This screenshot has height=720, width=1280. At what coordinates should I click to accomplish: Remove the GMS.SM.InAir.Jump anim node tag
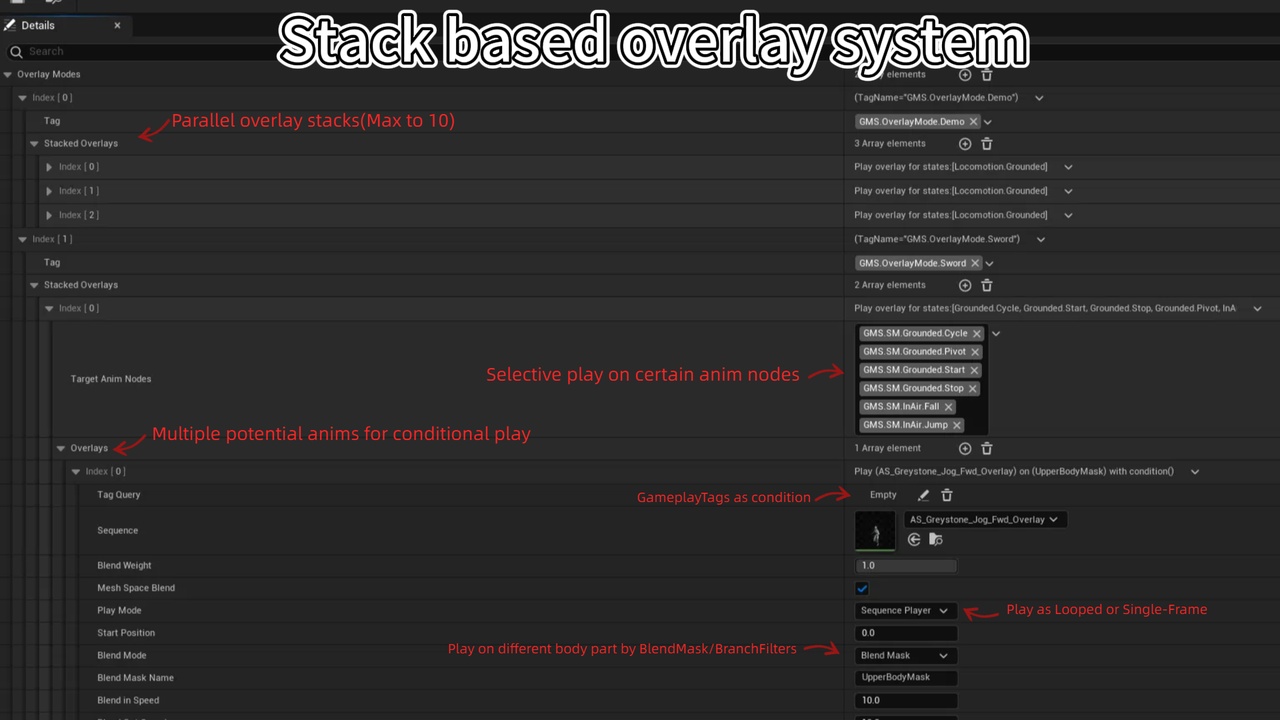[956, 424]
